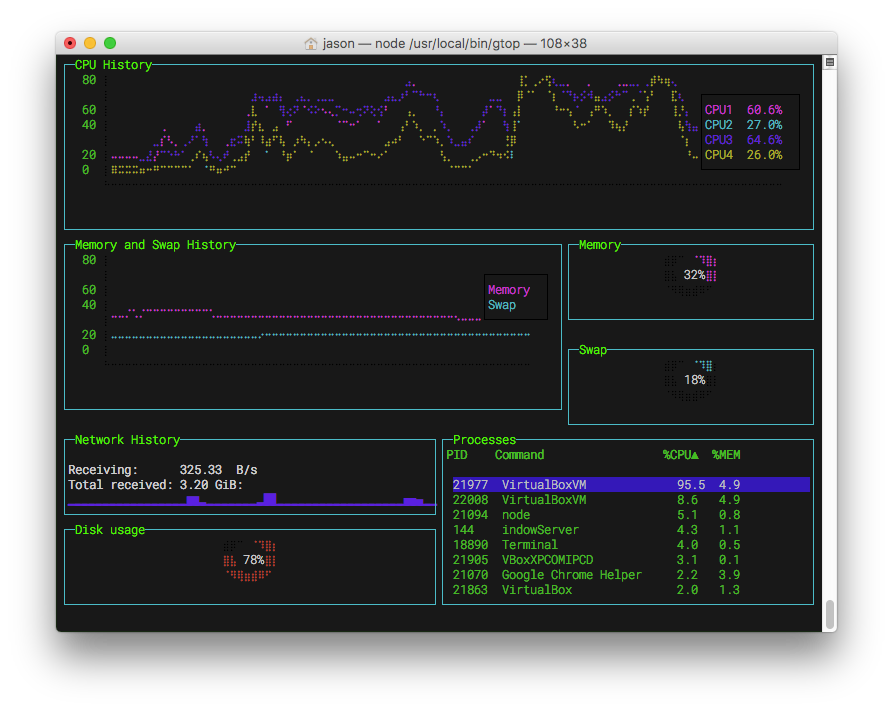Click the %CPU sort arrow indicator
Screen dimensions: 893x712
click(694, 455)
